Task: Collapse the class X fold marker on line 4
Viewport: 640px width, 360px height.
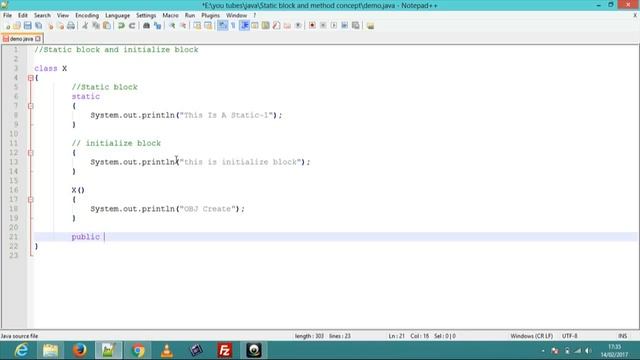Action: 31,78
